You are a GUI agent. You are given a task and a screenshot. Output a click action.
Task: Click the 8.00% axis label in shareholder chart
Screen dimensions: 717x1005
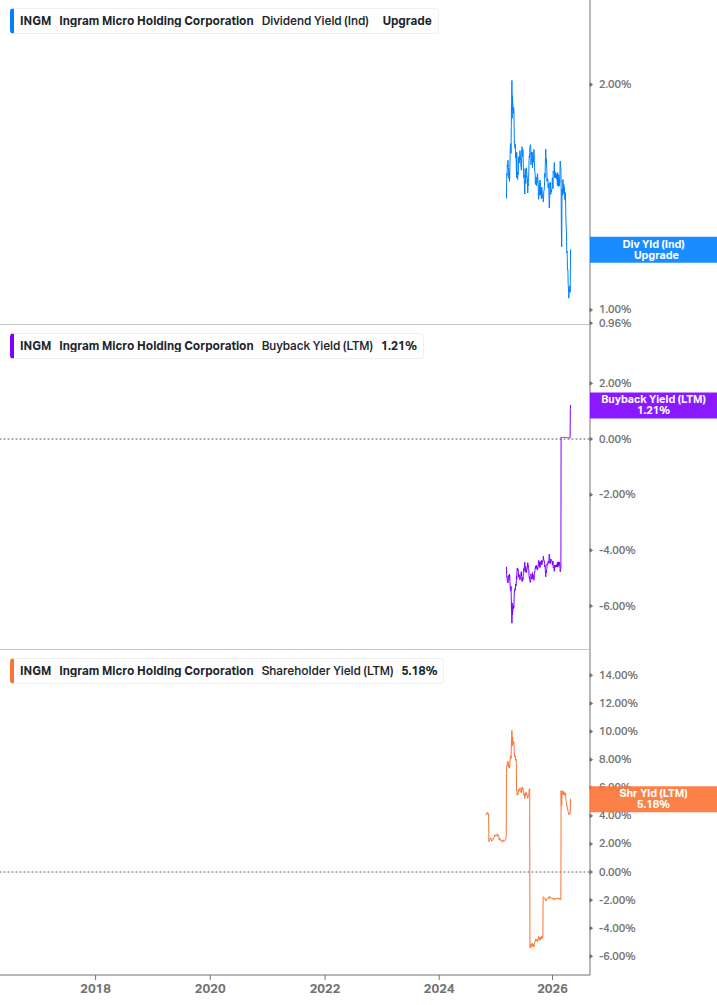pos(615,760)
